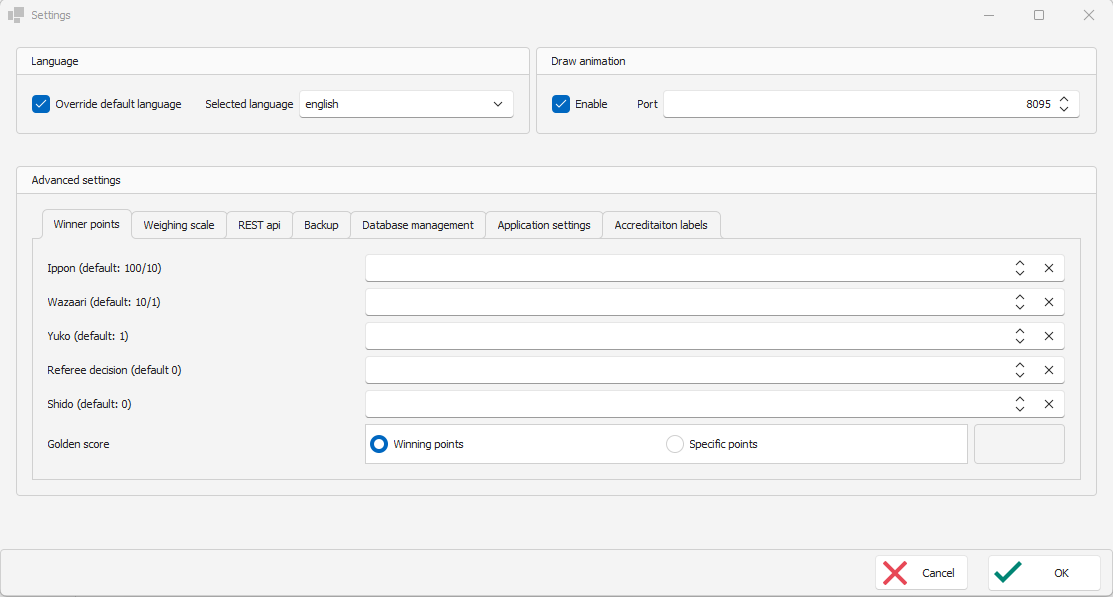Clear the Wazaari points value
This screenshot has width=1113, height=597.
point(1048,302)
